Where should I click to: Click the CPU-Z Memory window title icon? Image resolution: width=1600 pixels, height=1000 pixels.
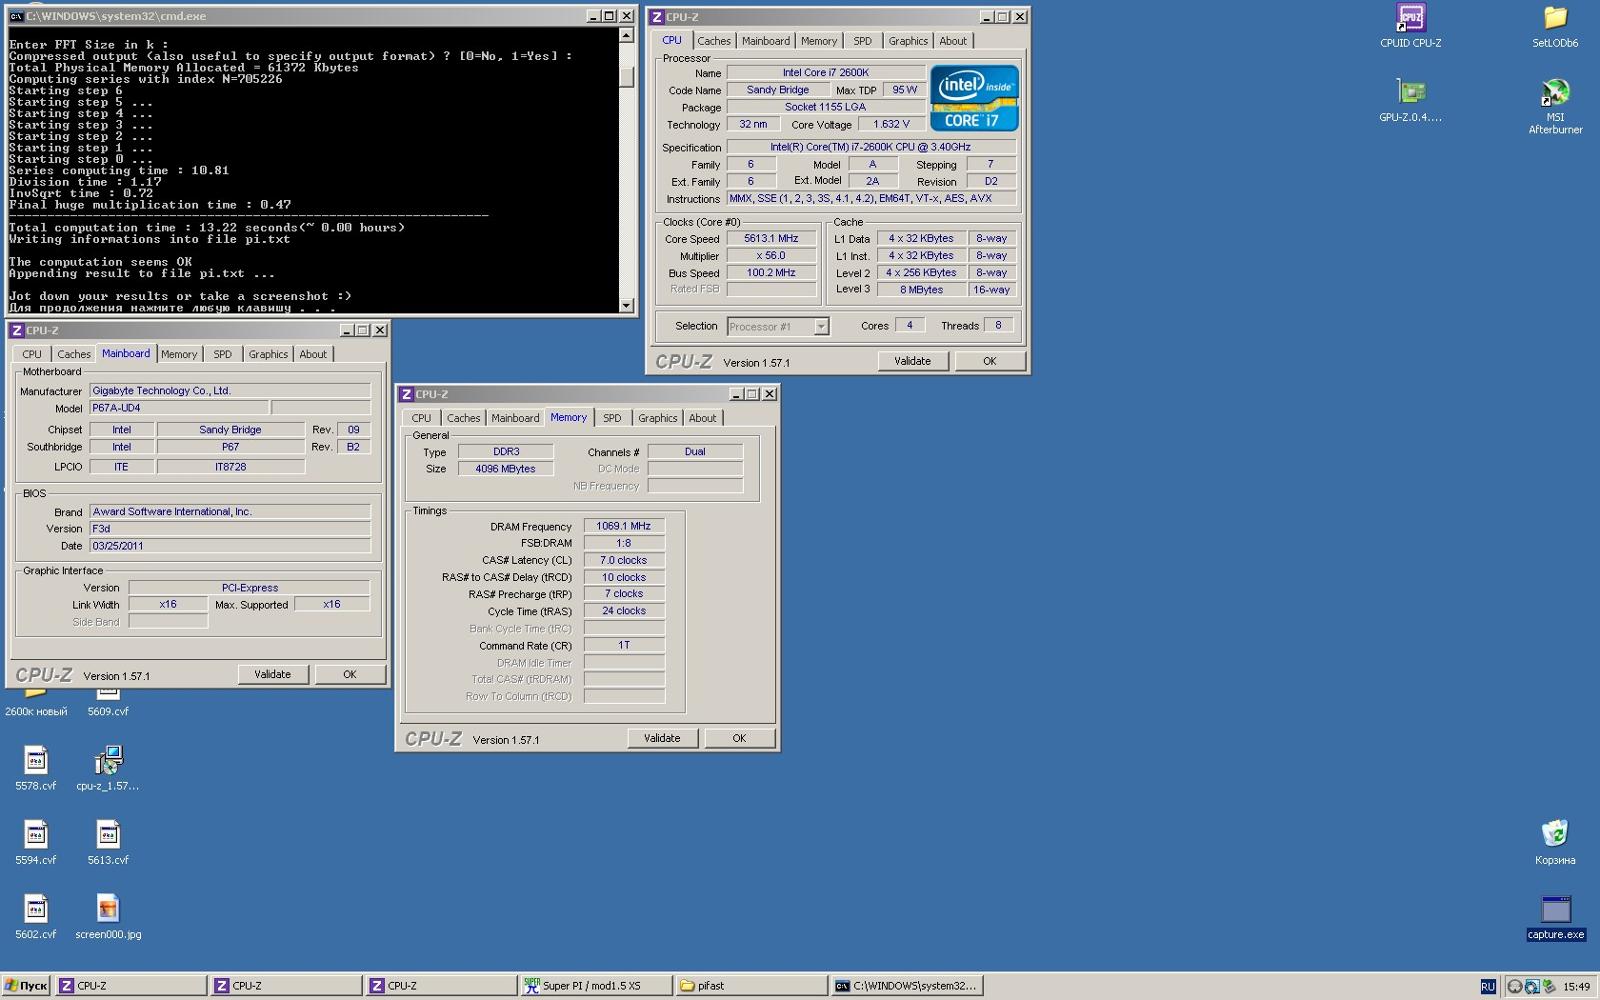tap(406, 394)
